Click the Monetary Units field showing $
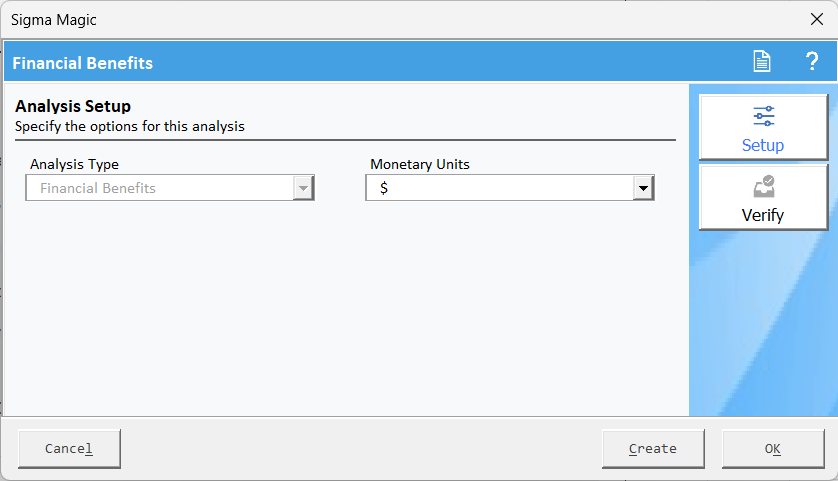Screen dimensions: 838x481 click(499, 188)
